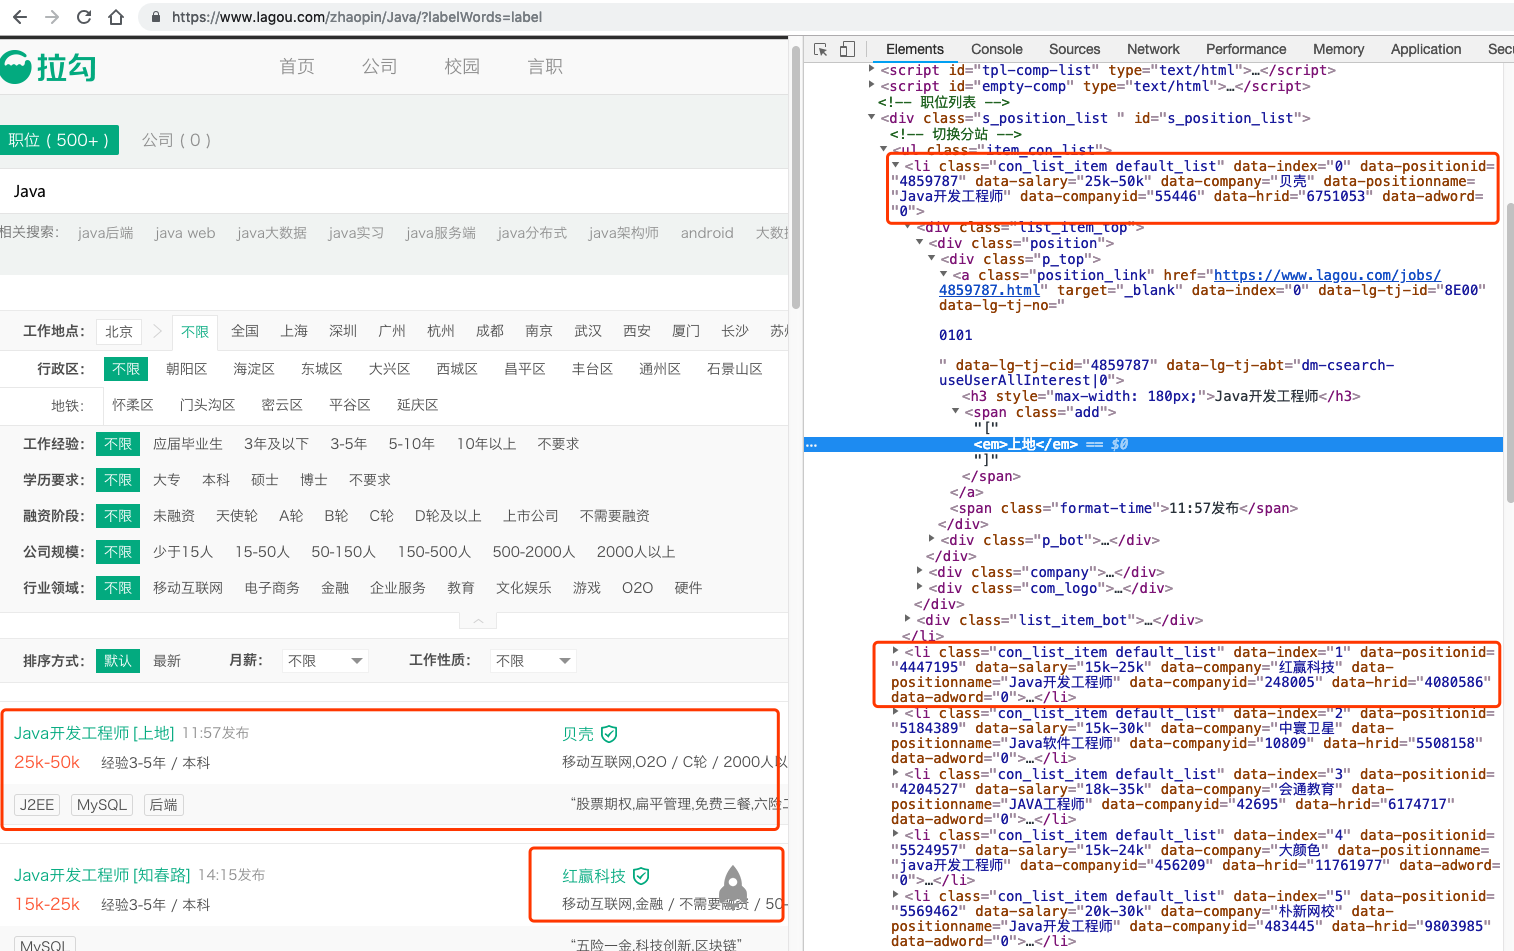This screenshot has height=951, width=1514.
Task: Open the Lagou logo
Action: pos(48,67)
